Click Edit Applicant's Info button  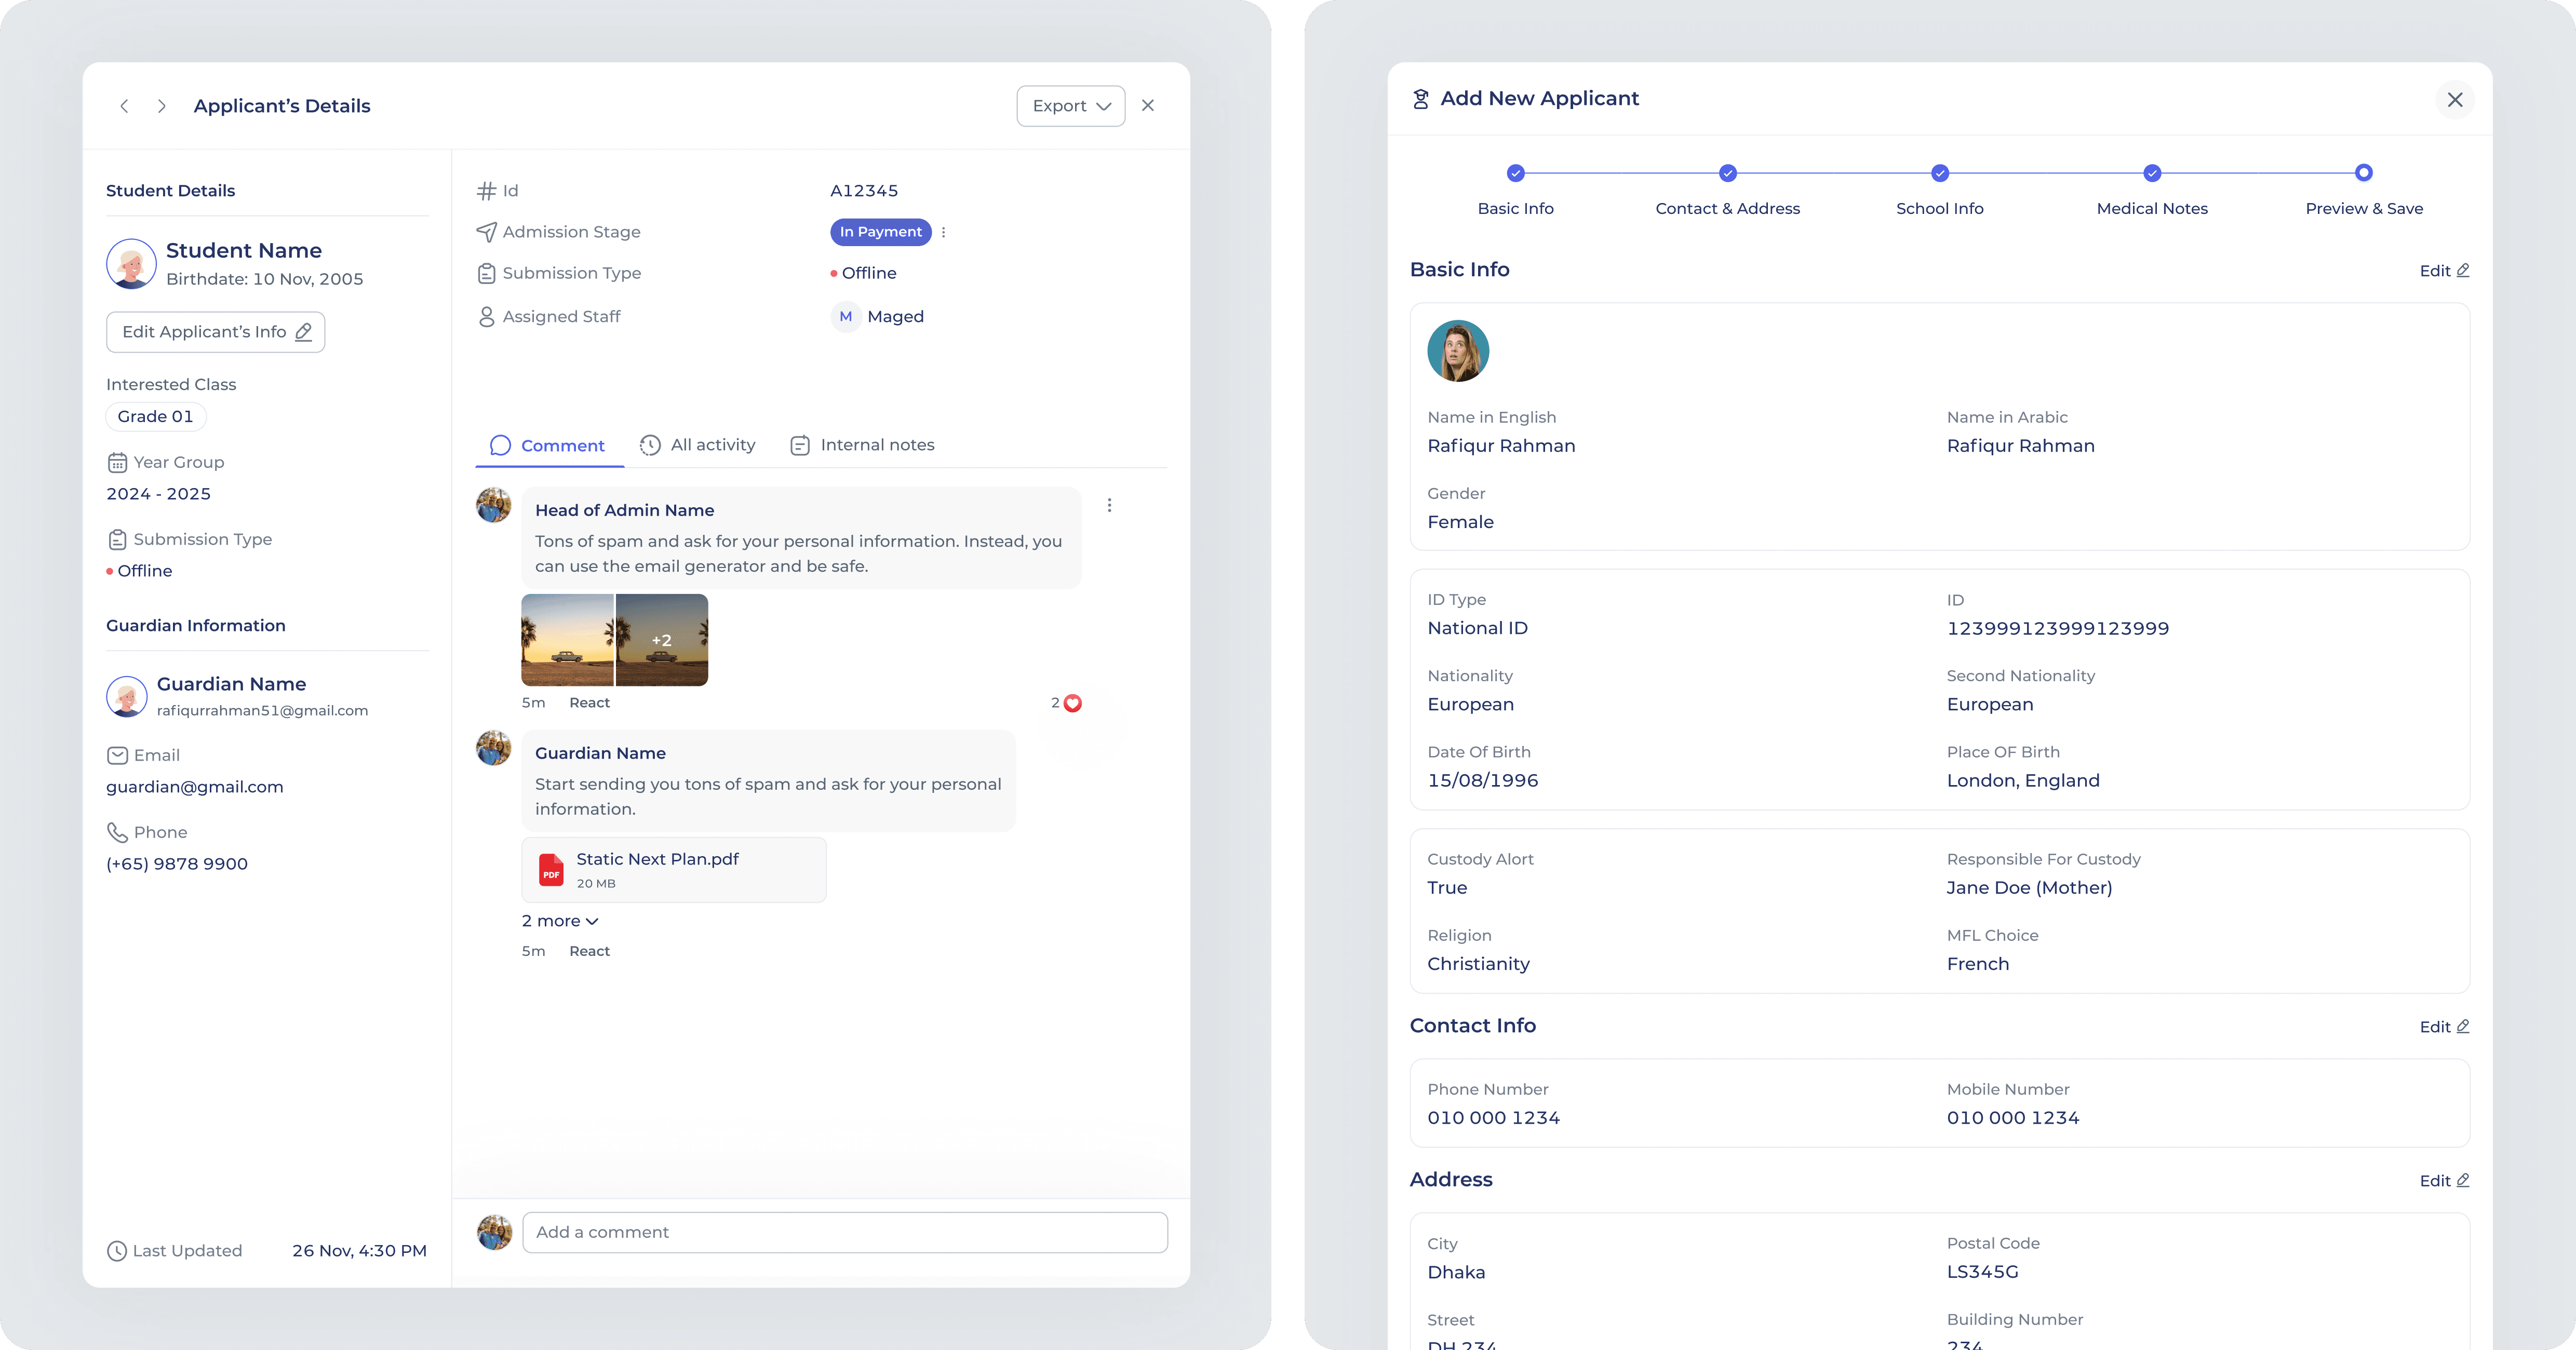click(x=215, y=331)
